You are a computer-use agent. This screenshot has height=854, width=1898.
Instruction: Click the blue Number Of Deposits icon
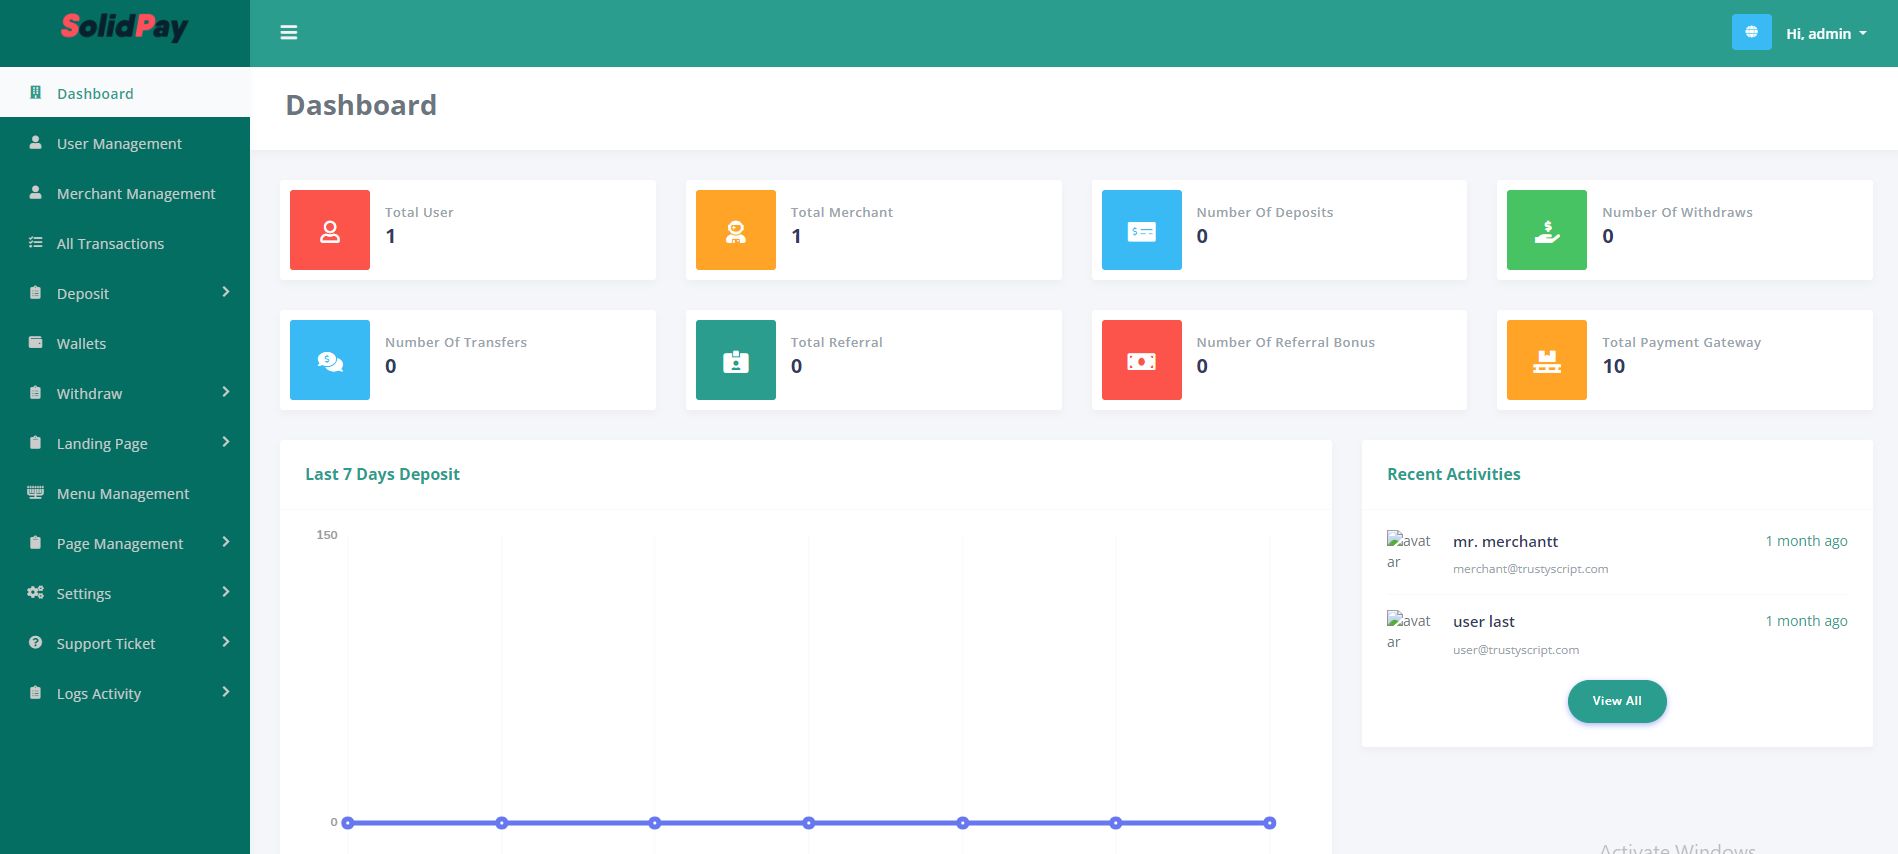(1142, 230)
